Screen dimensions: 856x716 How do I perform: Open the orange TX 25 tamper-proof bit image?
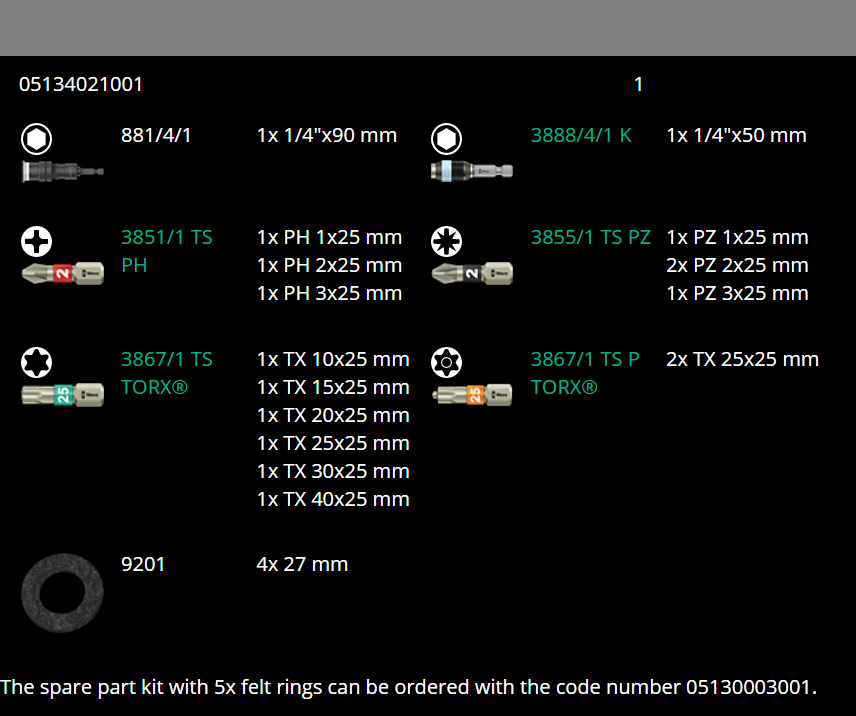pyautogui.click(x=472, y=394)
